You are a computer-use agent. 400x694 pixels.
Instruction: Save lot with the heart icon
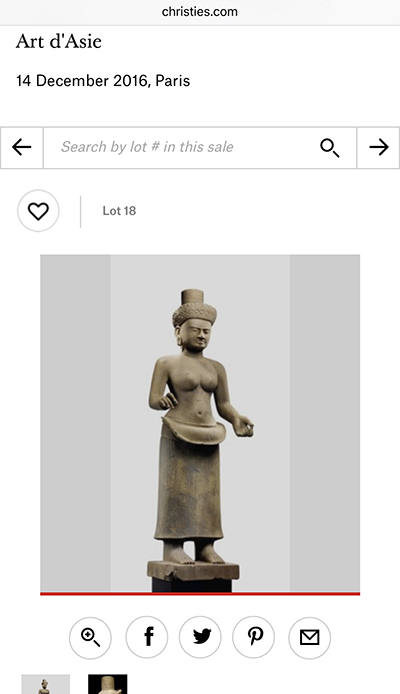(38, 211)
